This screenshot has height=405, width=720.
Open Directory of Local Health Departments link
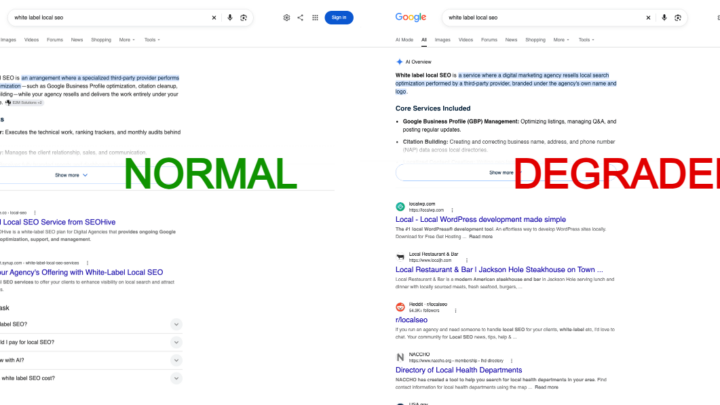[459, 370]
